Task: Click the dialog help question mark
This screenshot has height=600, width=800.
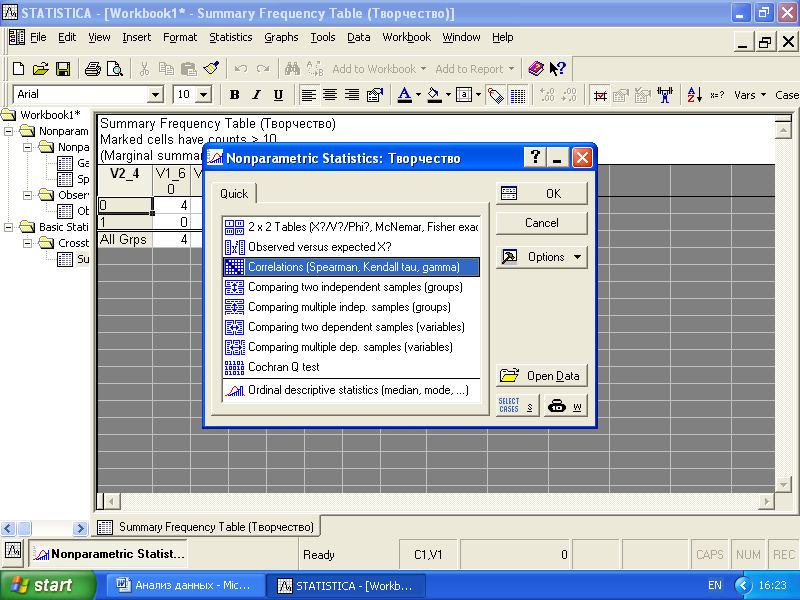Action: click(x=535, y=157)
